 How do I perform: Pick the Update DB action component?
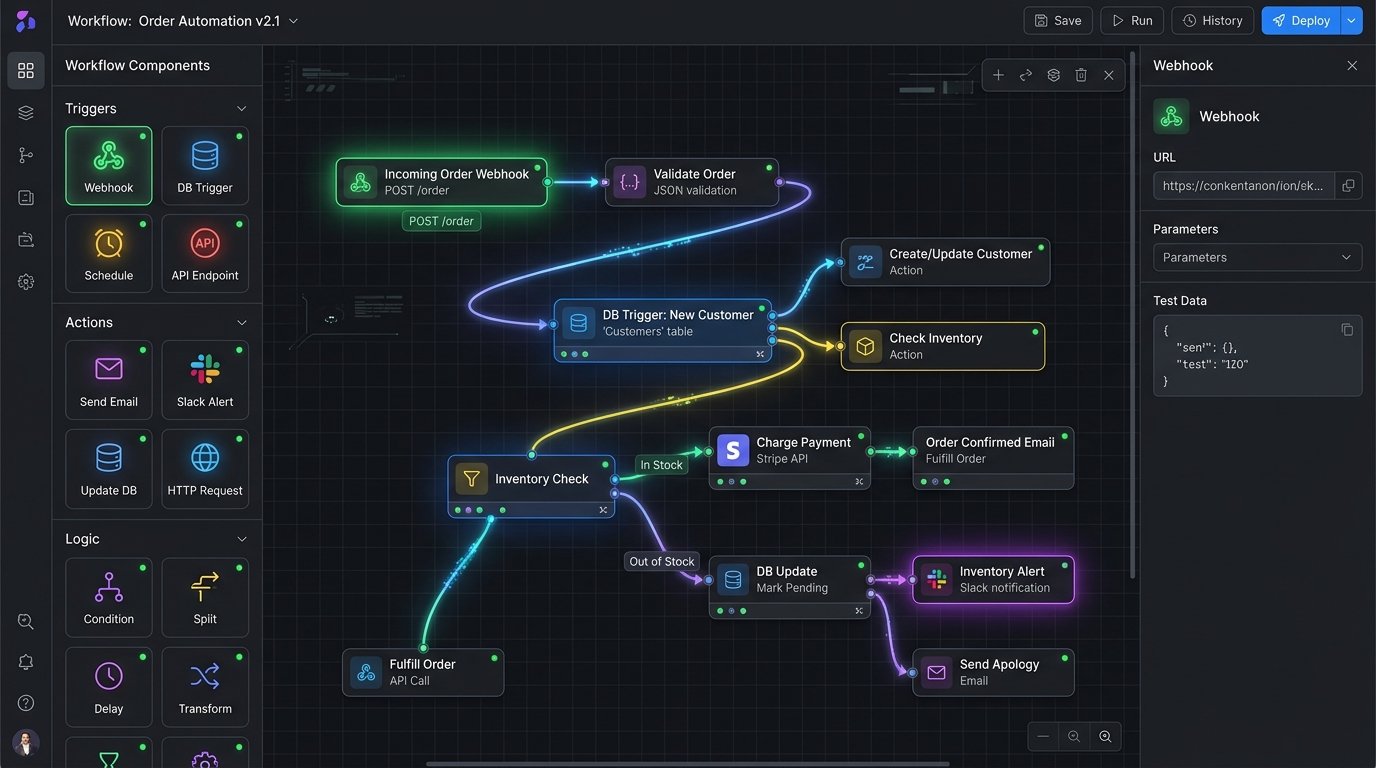point(109,469)
